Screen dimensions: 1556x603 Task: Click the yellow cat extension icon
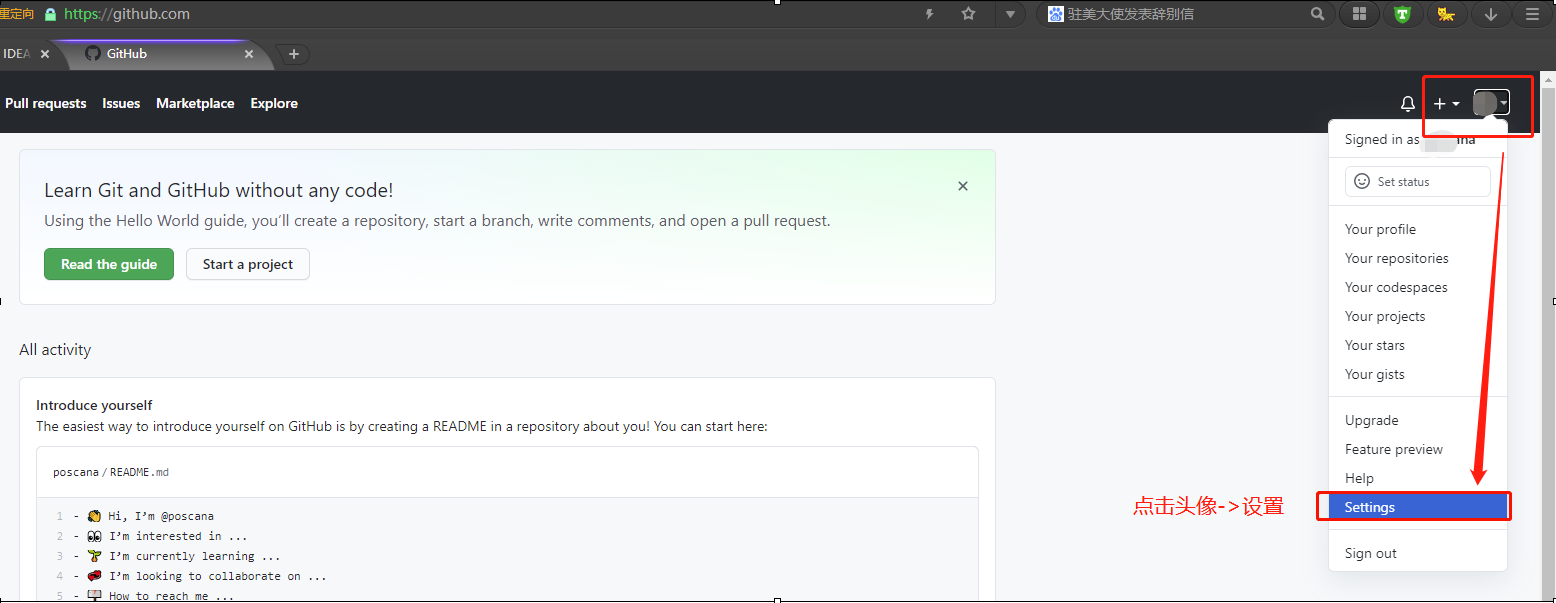pyautogui.click(x=1445, y=14)
